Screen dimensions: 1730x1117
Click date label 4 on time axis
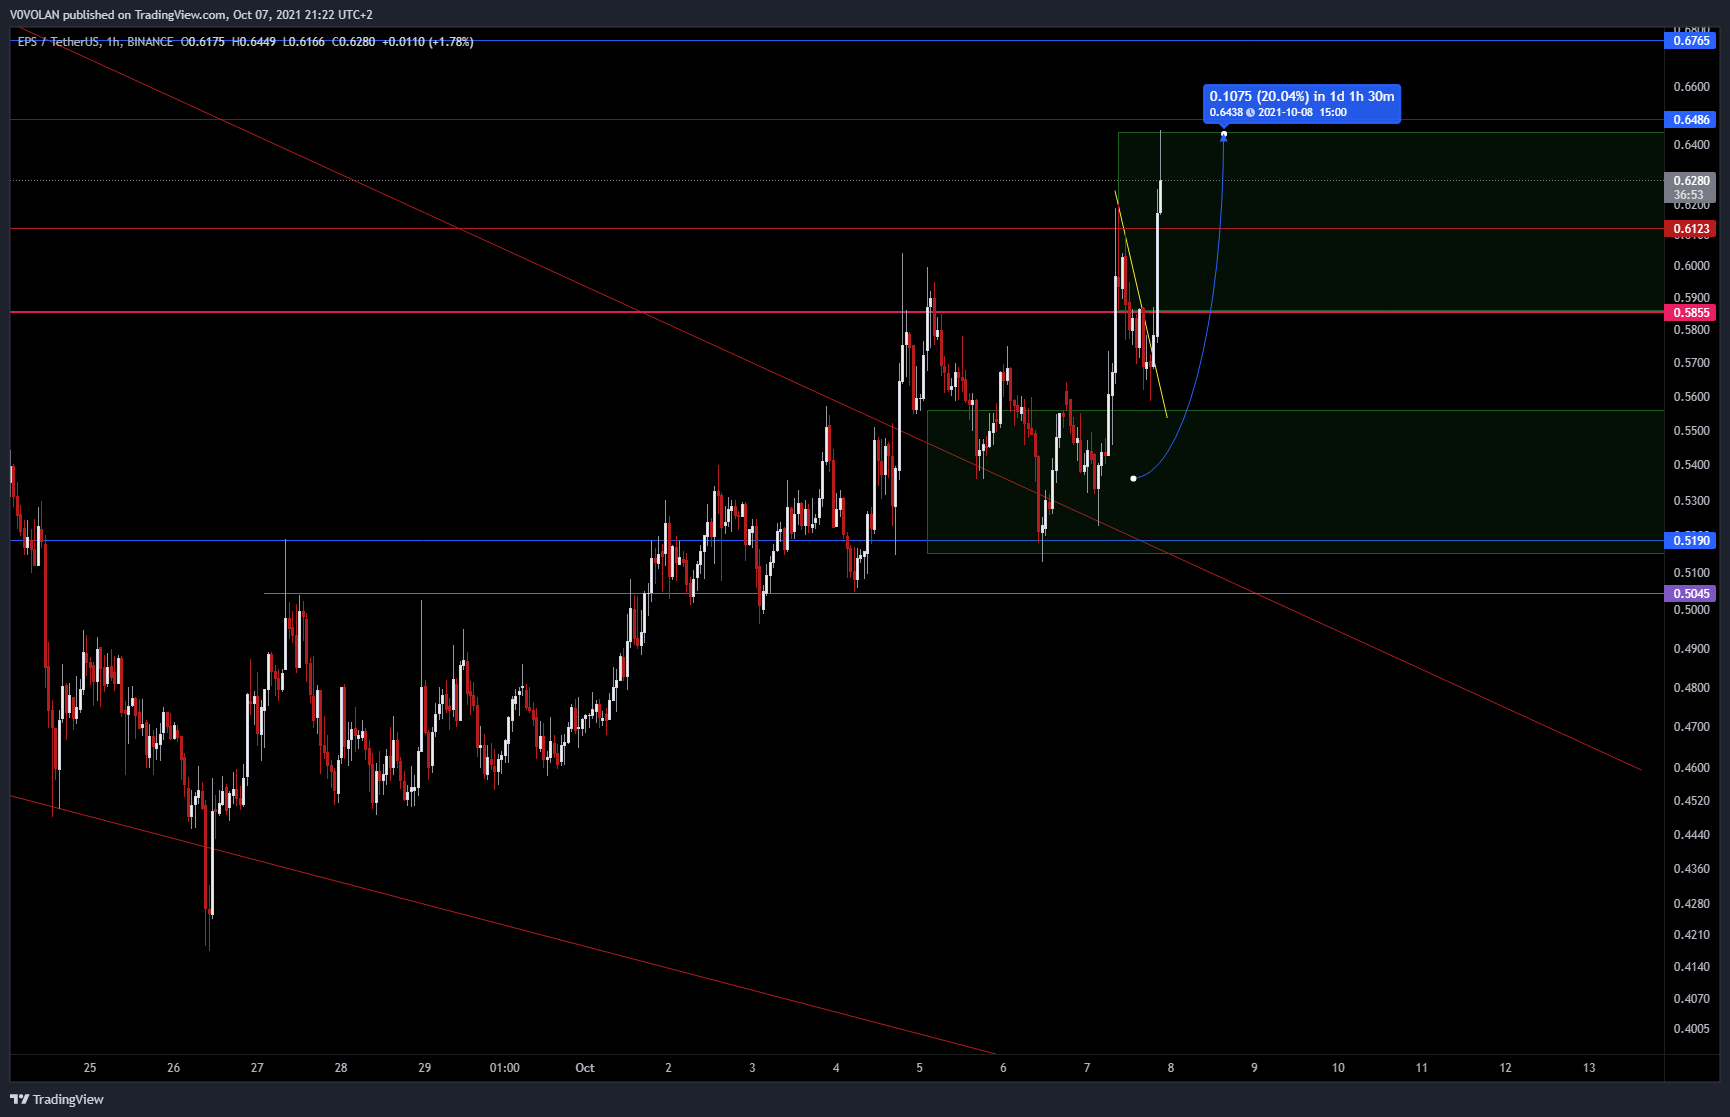point(836,1068)
